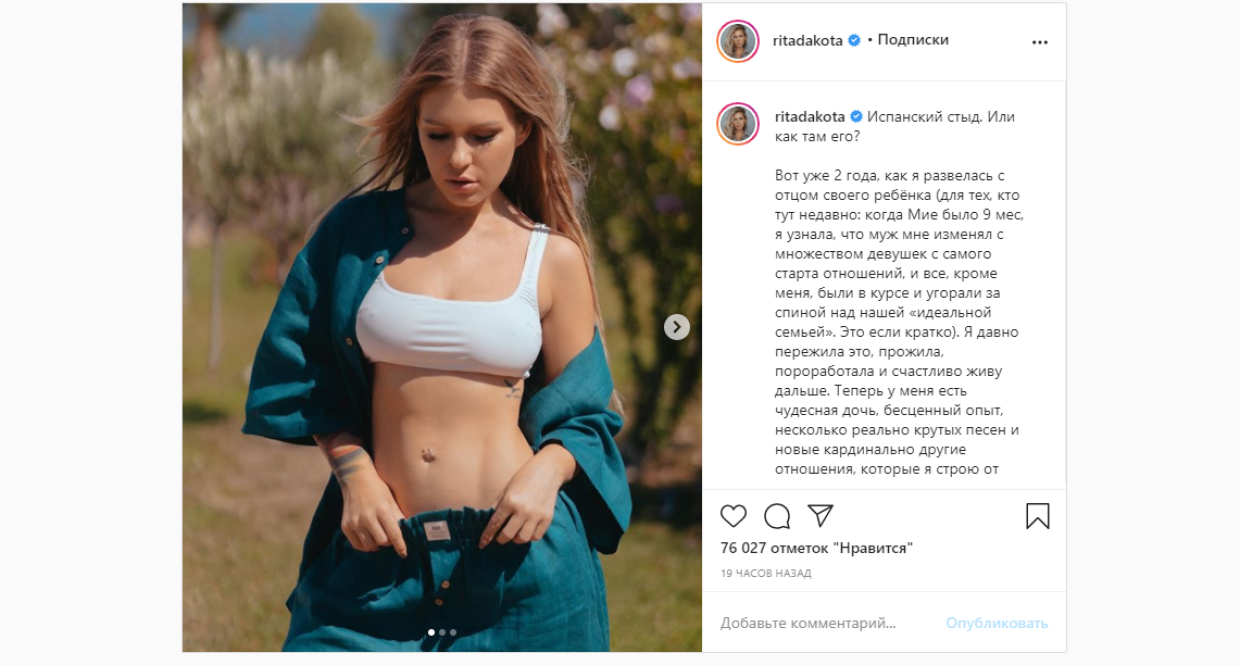The width and height of the screenshot is (1240, 665).
Task: Click the Опубликовать post button
Action: (997, 623)
